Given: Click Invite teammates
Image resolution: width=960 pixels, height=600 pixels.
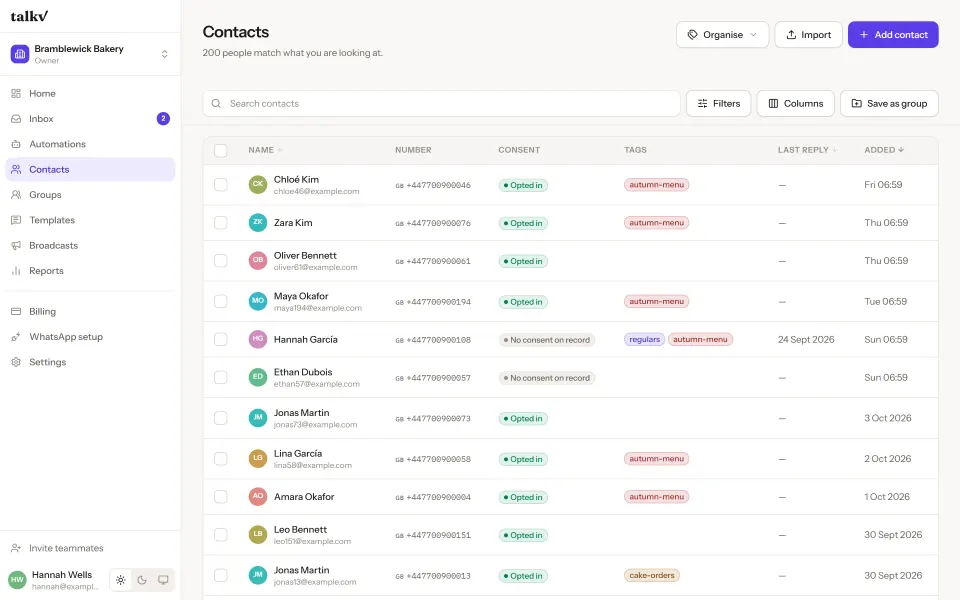Looking at the screenshot, I should point(90,548).
